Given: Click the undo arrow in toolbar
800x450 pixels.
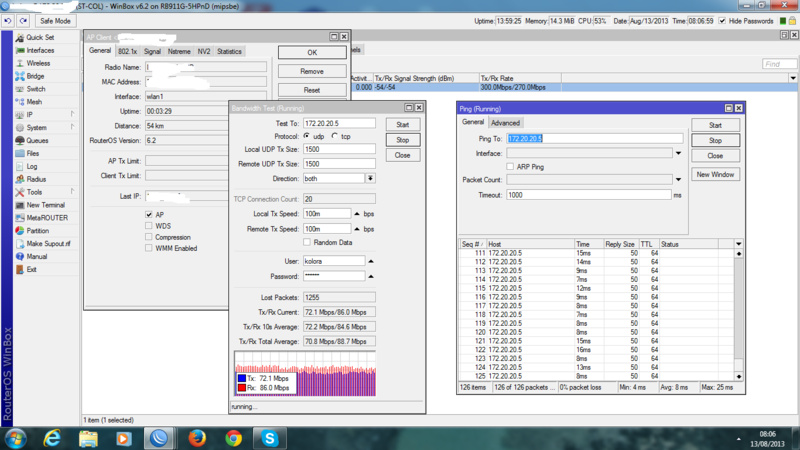Looking at the screenshot, I should [9, 21].
